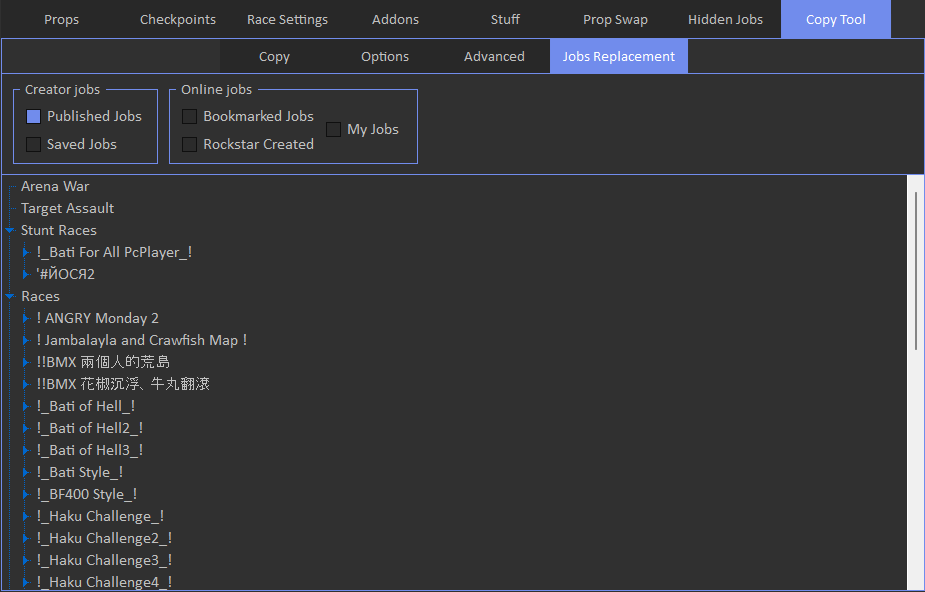Expand the !_Bati For All PcPlayer_! entry
925x592 pixels.
tap(26, 252)
